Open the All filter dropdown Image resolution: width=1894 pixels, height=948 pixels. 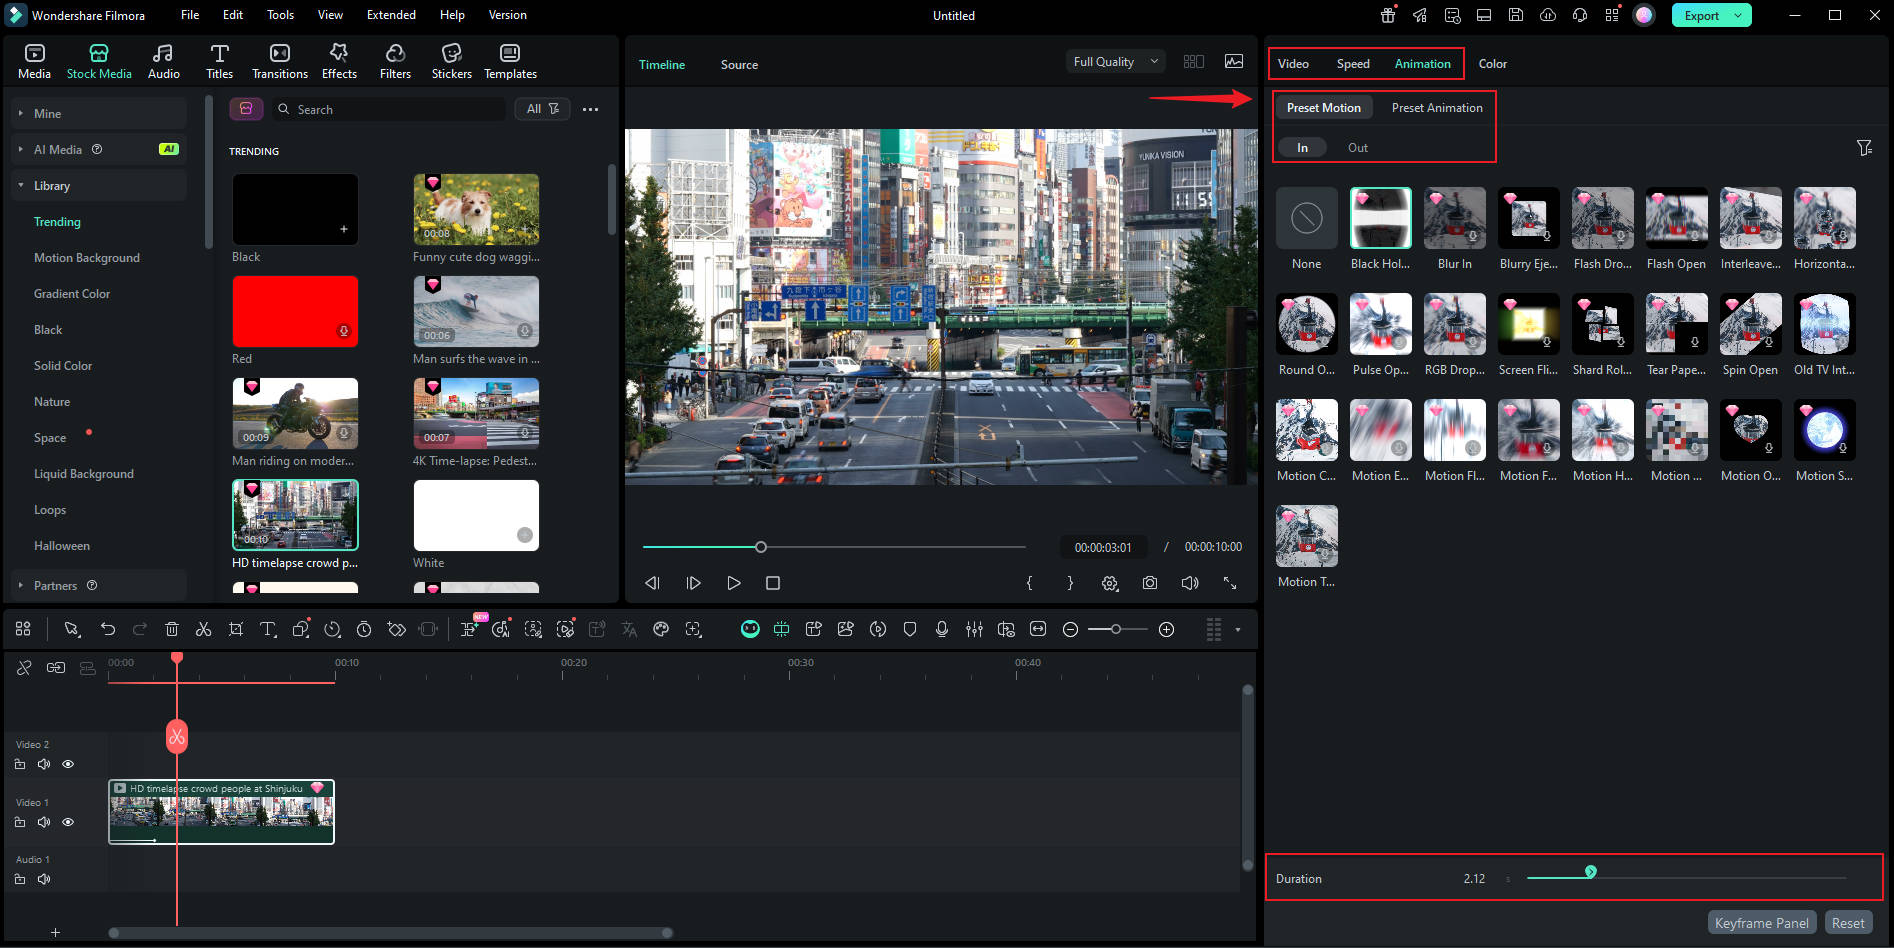[542, 109]
